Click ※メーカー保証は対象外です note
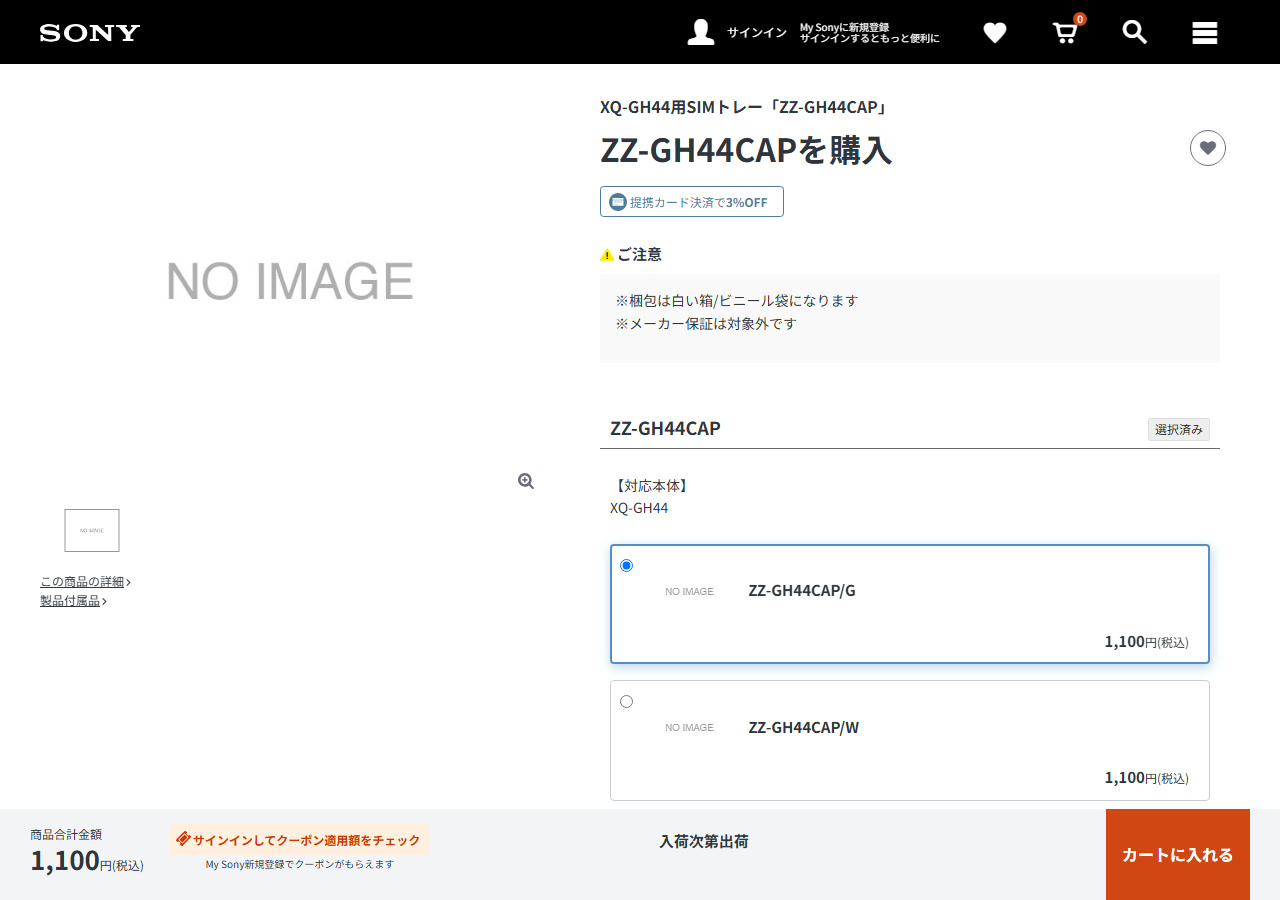The height and width of the screenshot is (900, 1280). 706,324
